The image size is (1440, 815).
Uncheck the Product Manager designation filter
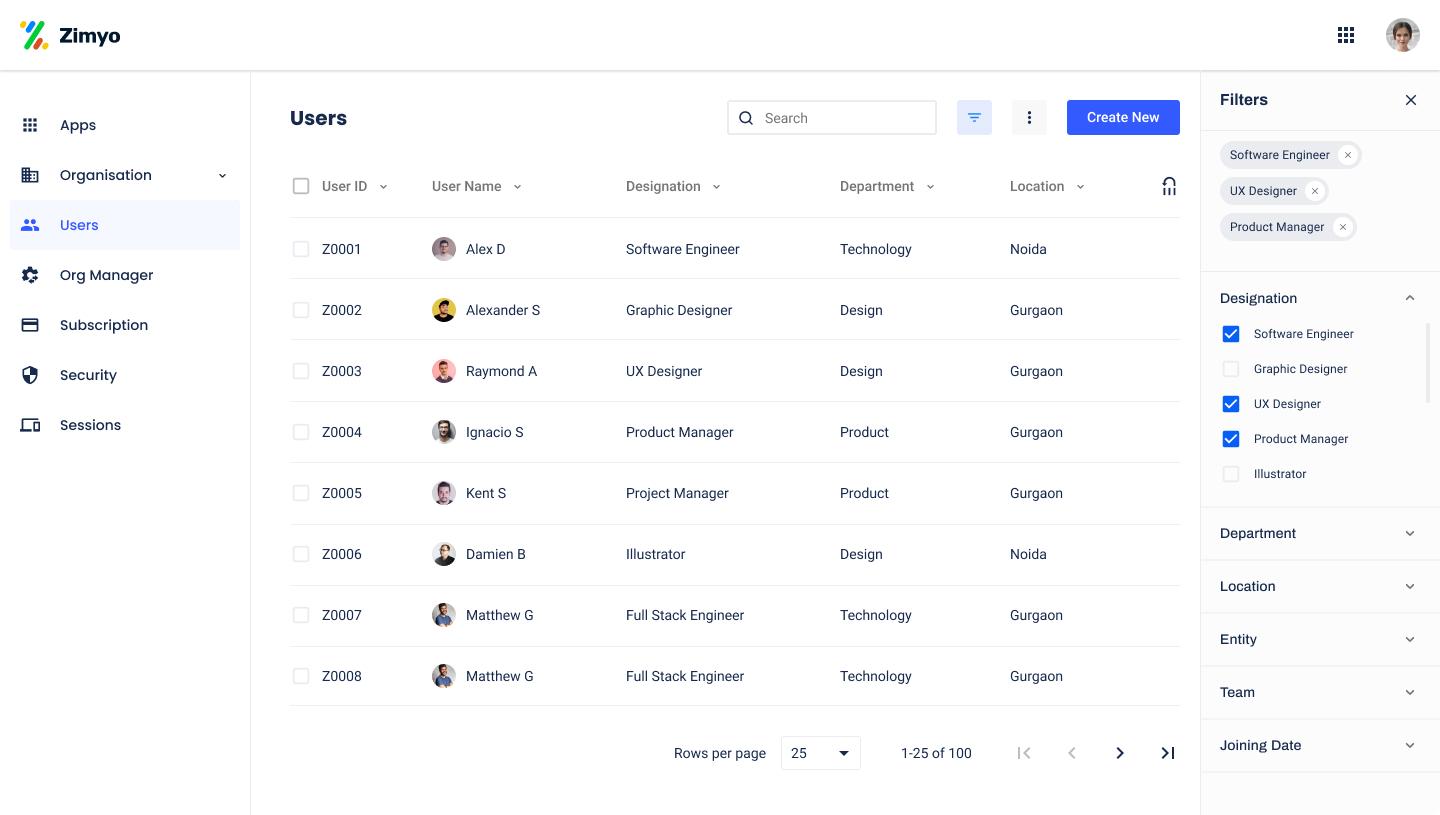[1231, 439]
